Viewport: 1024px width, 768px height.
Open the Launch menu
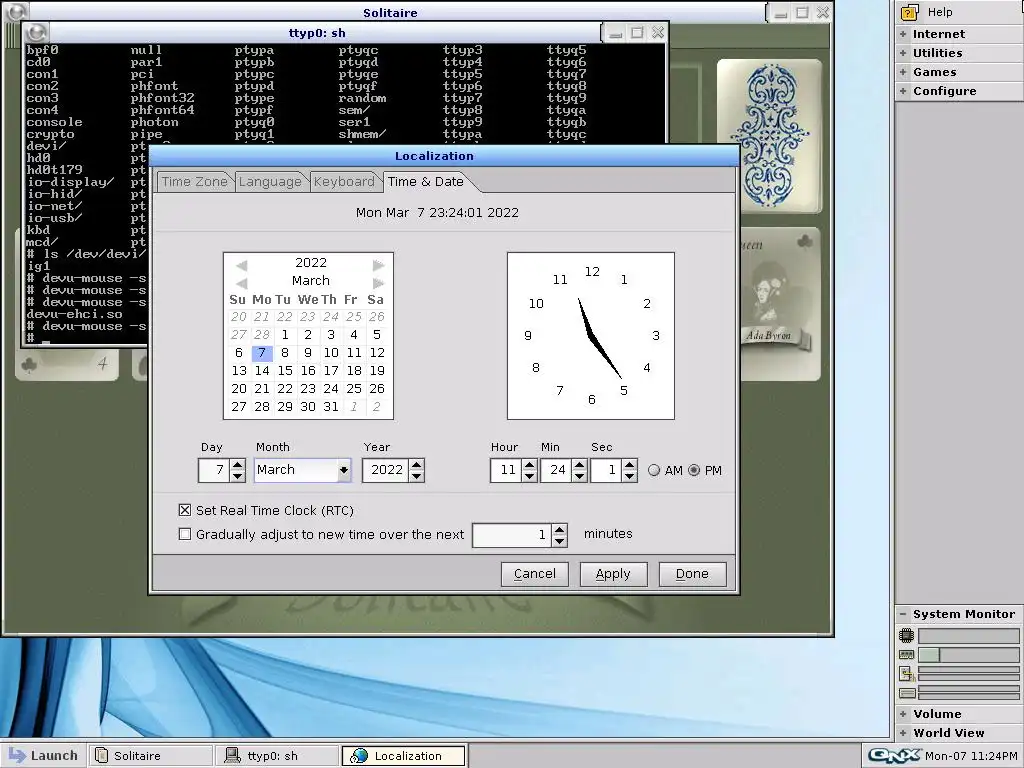click(x=43, y=756)
